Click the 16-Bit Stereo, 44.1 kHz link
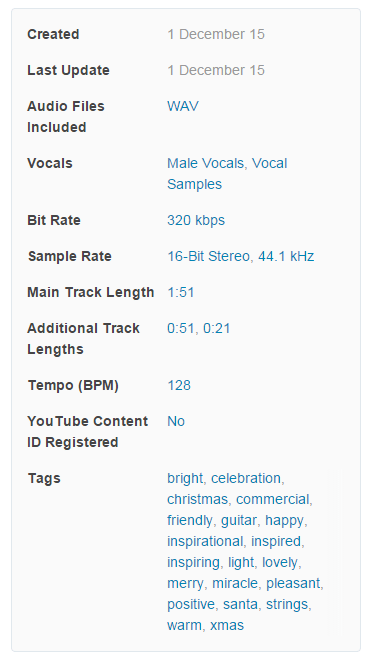The width and height of the screenshot is (371, 660). [x=240, y=256]
